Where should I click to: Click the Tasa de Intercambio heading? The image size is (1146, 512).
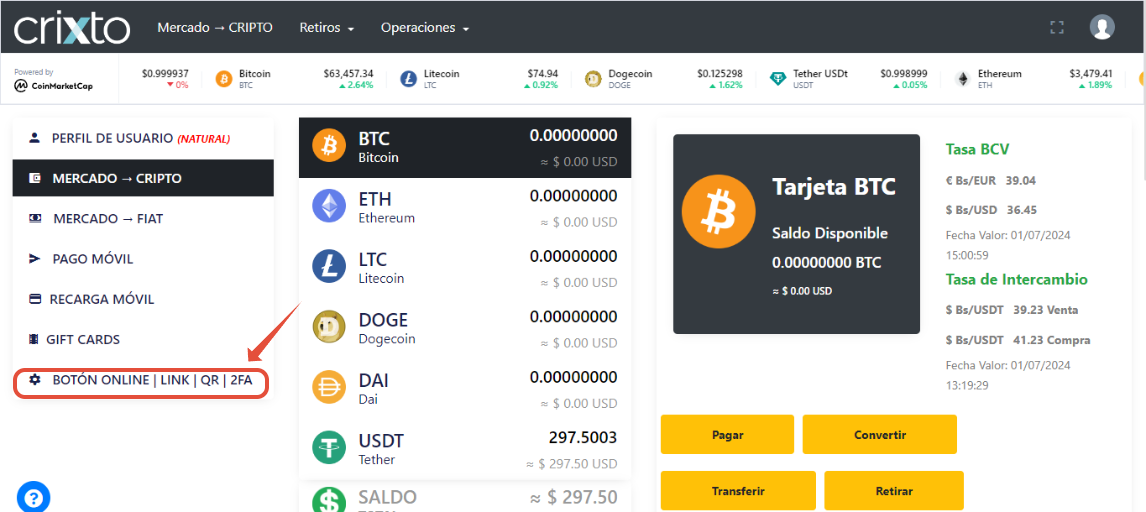coord(1017,280)
